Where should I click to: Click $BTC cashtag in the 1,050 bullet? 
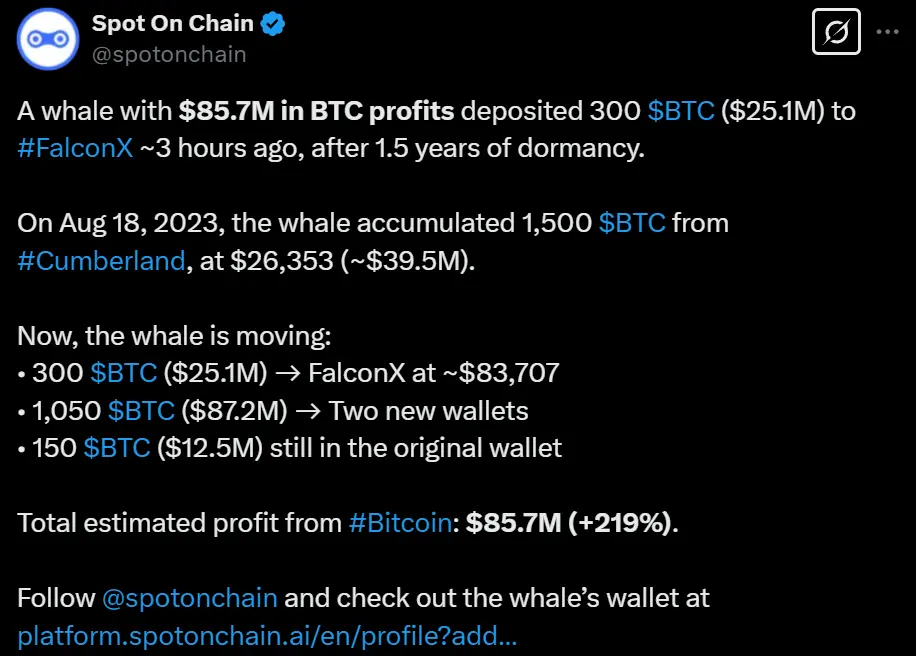coord(141,410)
